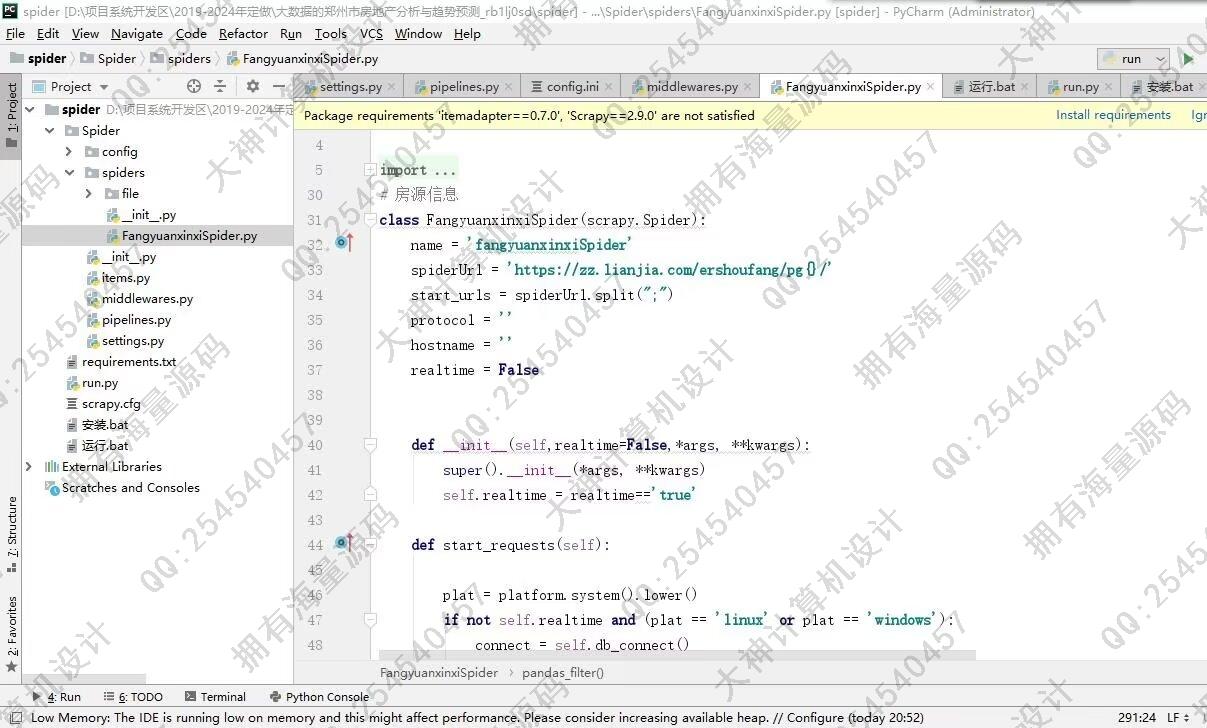Image resolution: width=1207 pixels, height=728 pixels.
Task: Click the green Run arrow in toolbar
Action: coord(1188,59)
